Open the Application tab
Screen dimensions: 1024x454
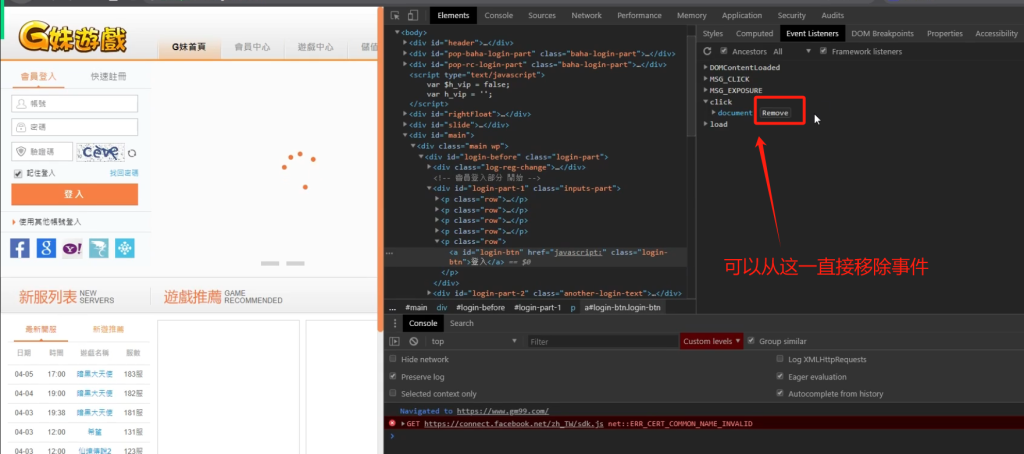[x=742, y=16]
